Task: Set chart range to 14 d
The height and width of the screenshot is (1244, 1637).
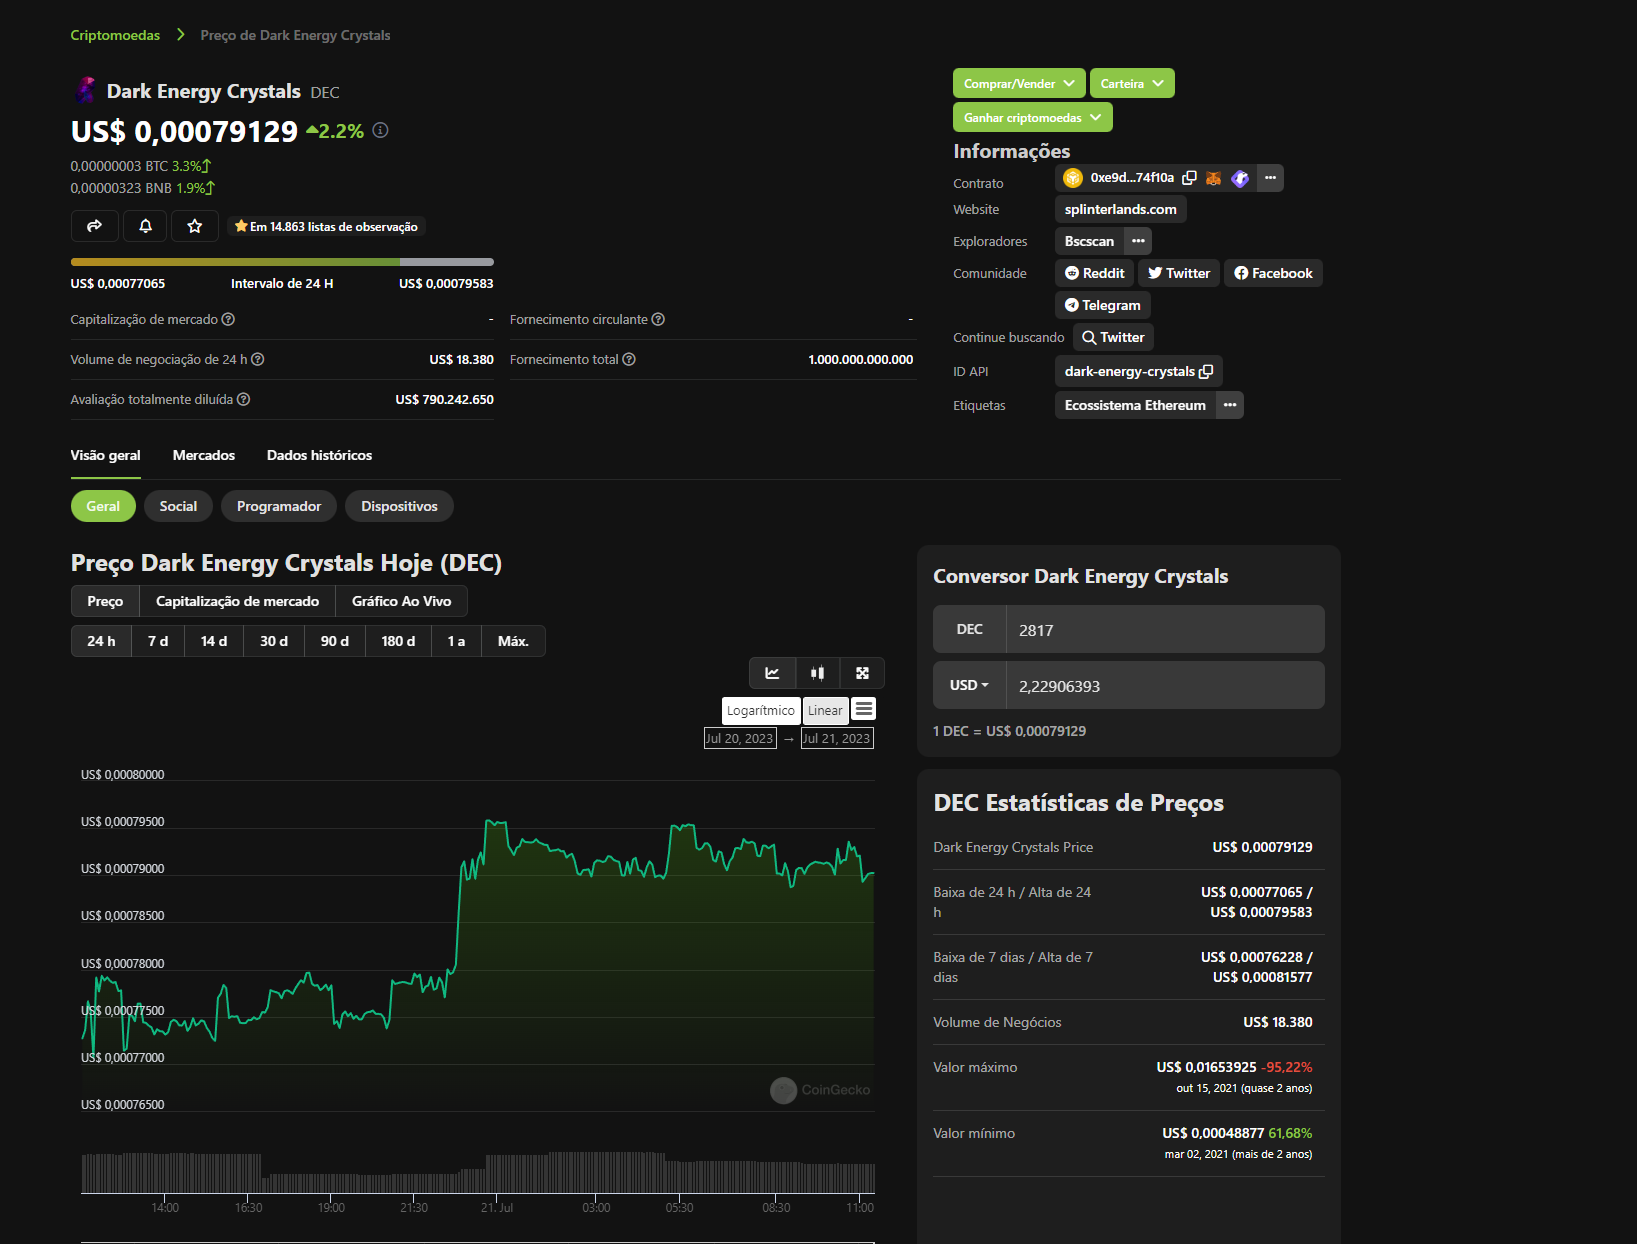Action: tap(214, 641)
